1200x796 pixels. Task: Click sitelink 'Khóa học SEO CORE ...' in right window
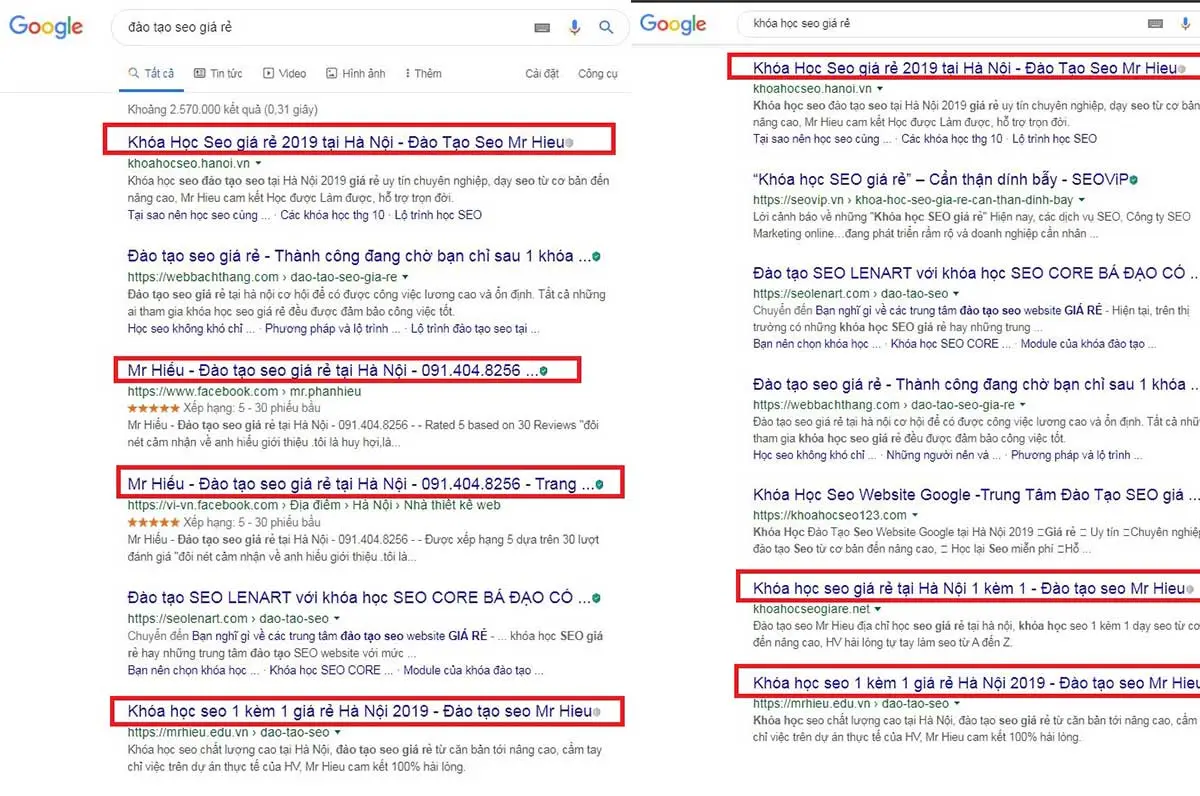[950, 343]
